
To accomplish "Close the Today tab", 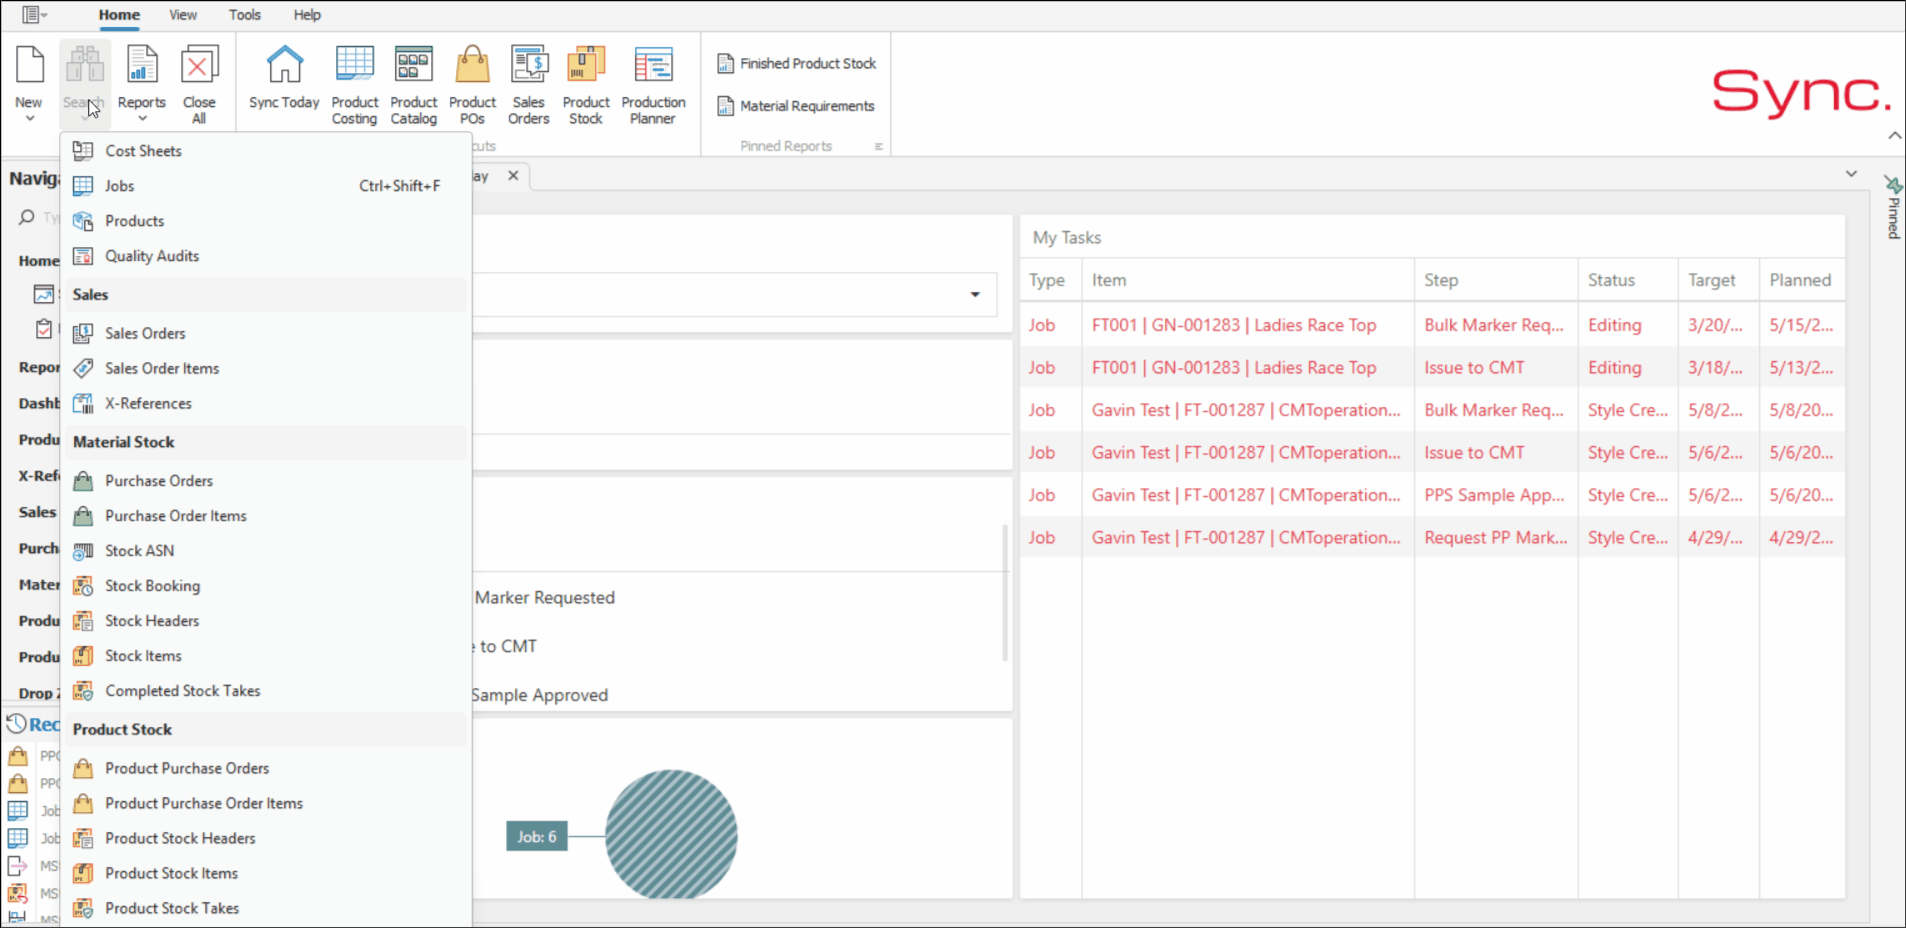I will click(513, 176).
